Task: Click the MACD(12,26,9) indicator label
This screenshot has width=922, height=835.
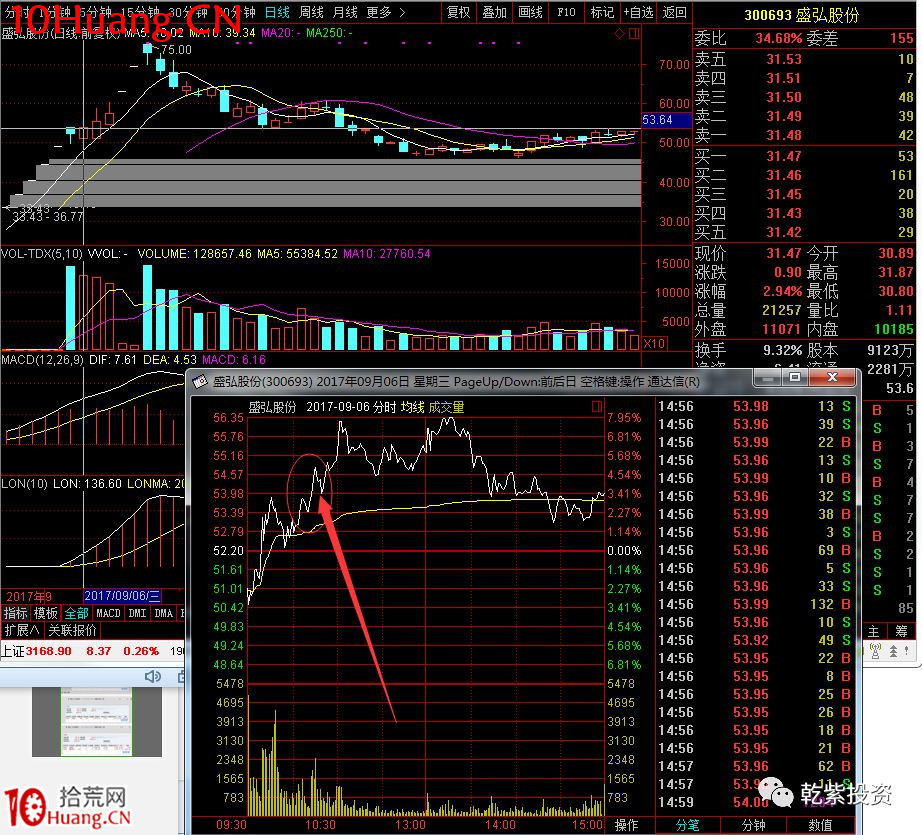Action: [42, 359]
